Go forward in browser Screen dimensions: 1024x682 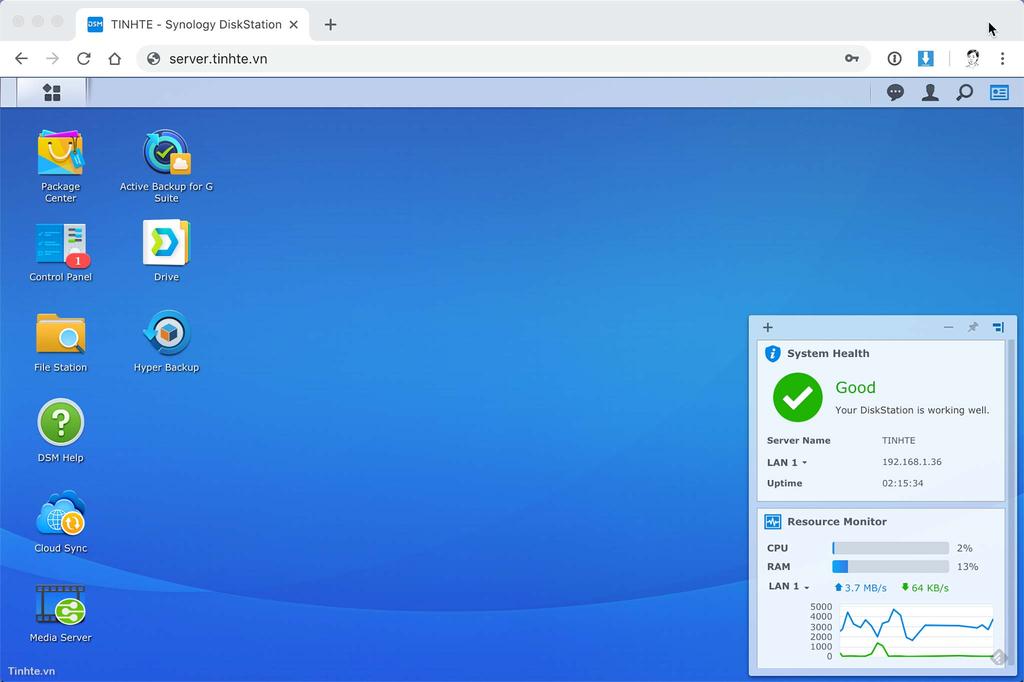pyautogui.click(x=52, y=59)
